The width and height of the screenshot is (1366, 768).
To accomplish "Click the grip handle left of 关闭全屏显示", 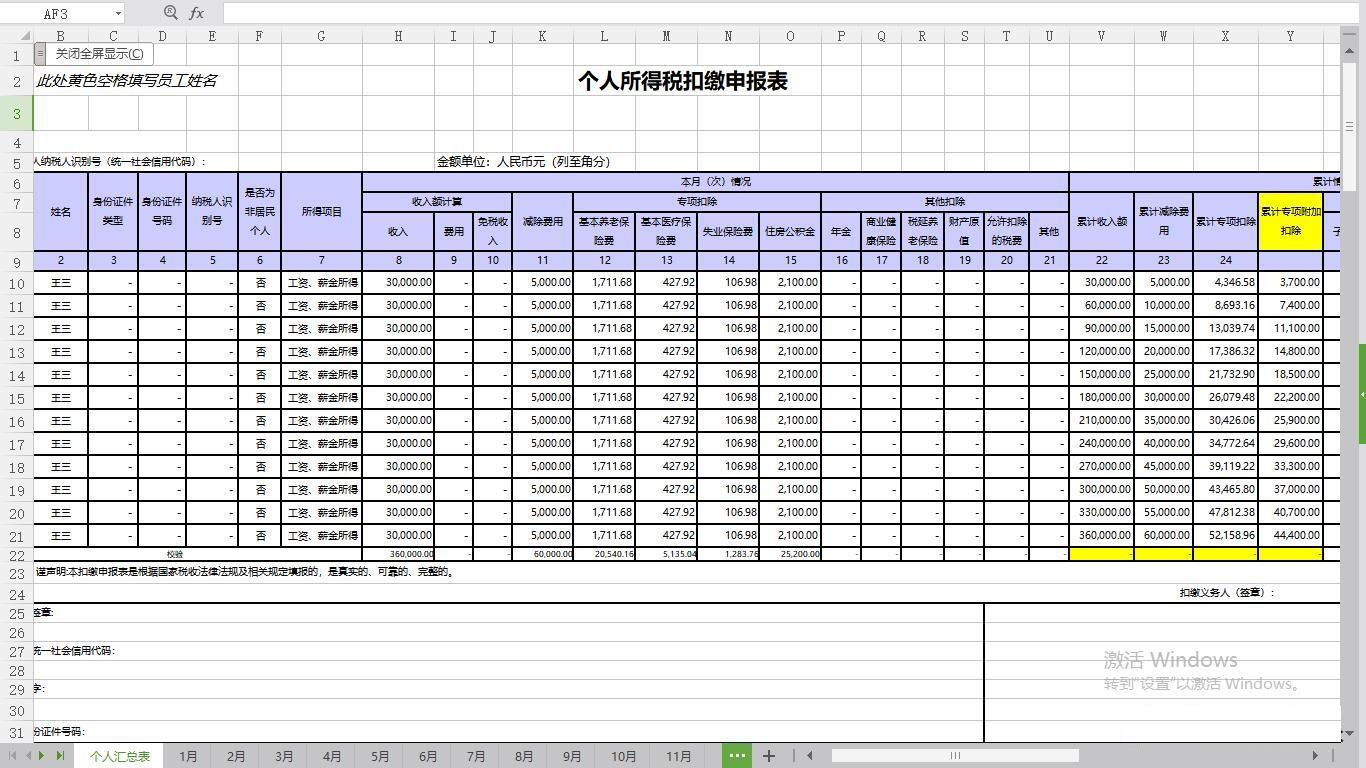I will point(40,54).
